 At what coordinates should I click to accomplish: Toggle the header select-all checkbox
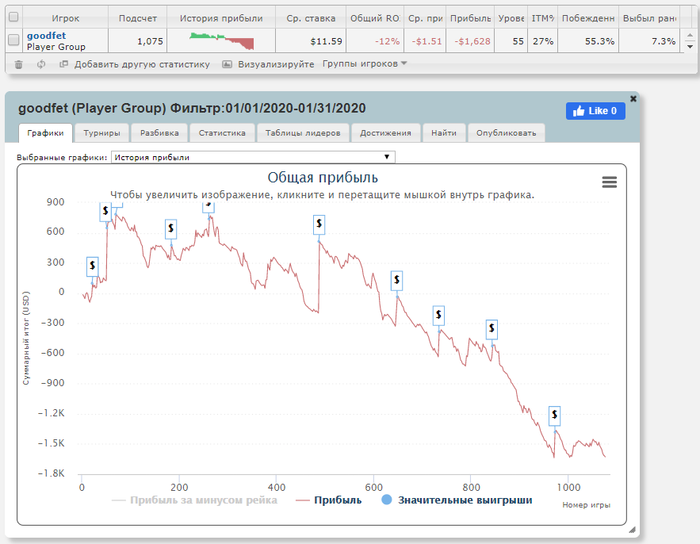coord(13,17)
